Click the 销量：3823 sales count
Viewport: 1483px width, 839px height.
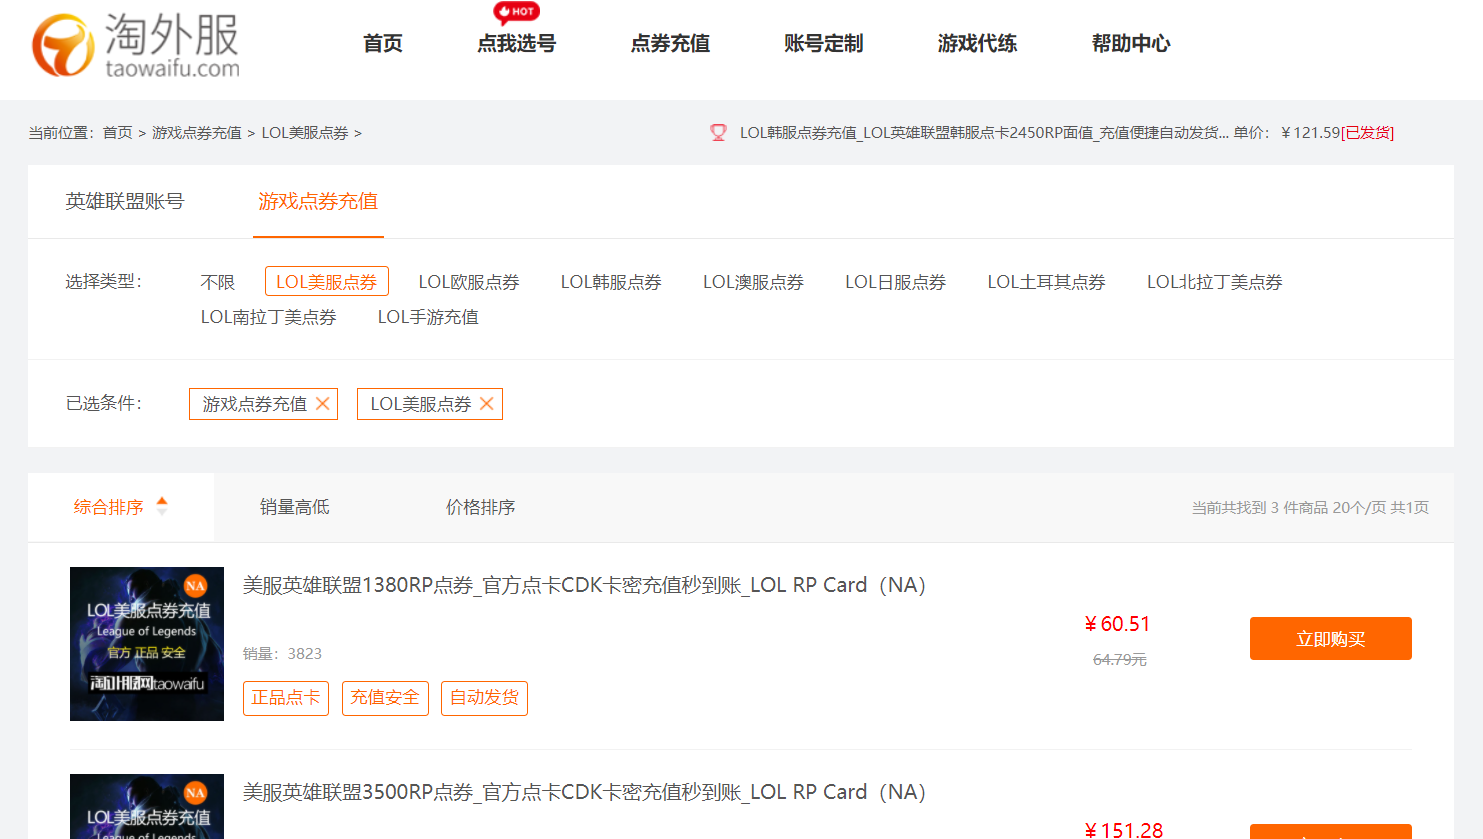point(283,654)
